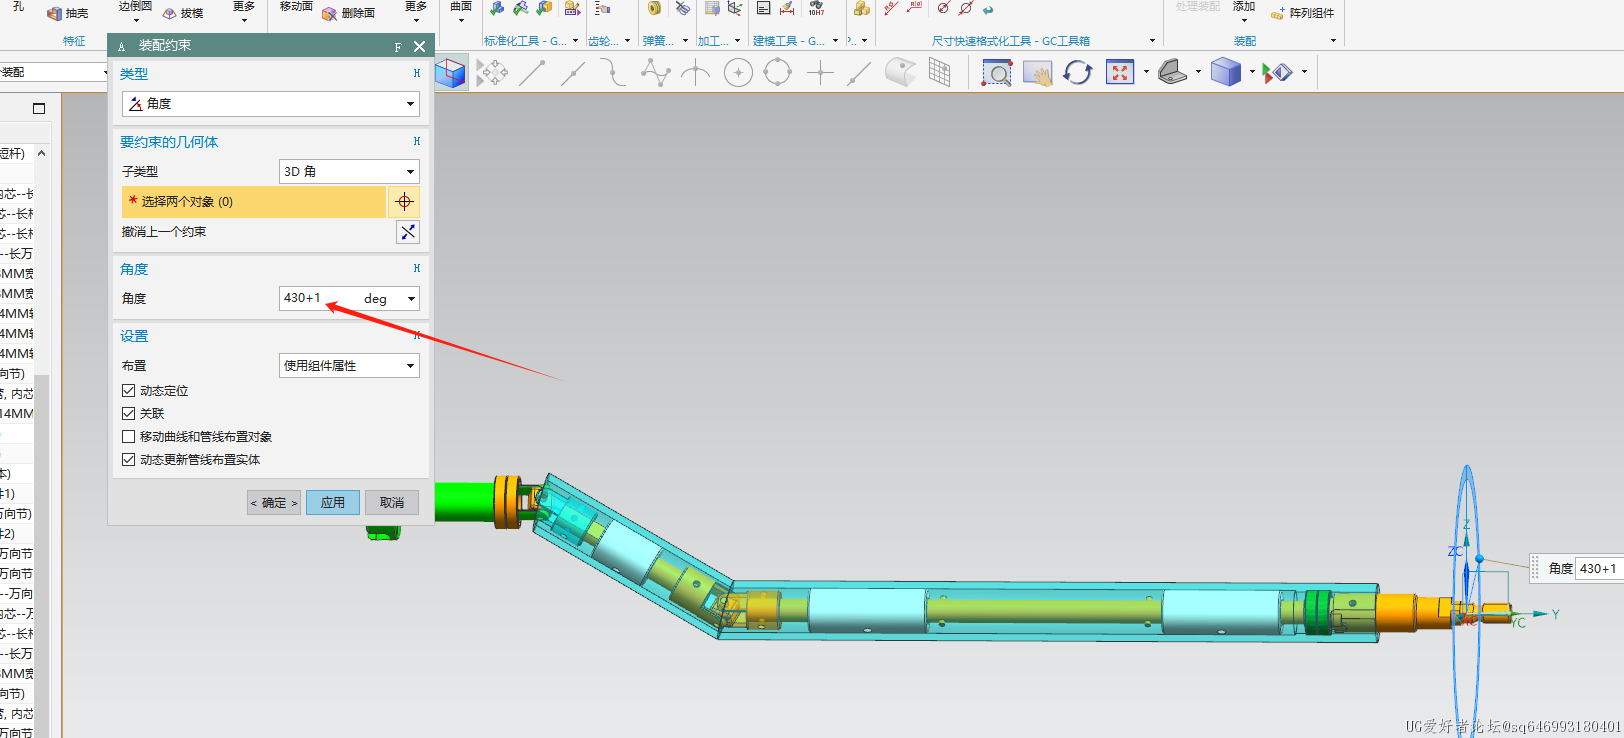Open the view orientation dropdown arrow
This screenshot has height=738, width=1624.
[x=1199, y=72]
